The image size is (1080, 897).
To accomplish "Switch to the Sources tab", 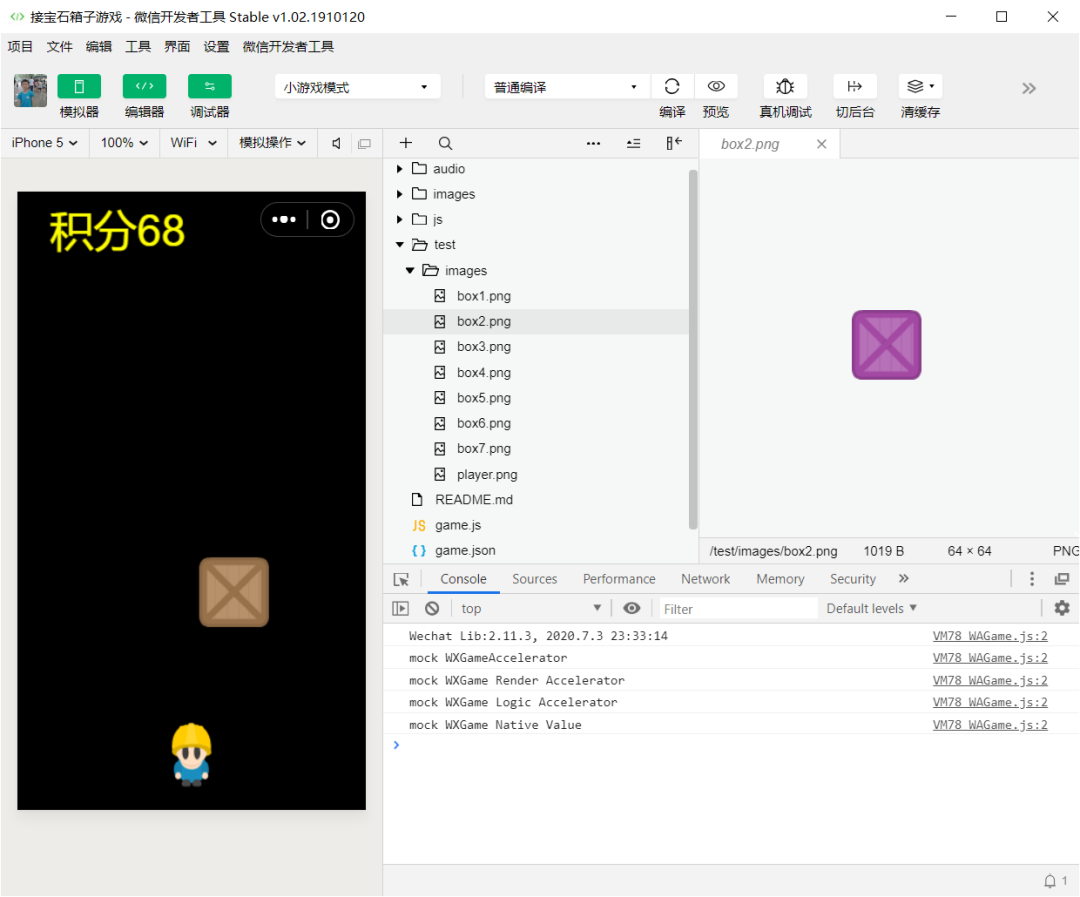I will point(534,579).
